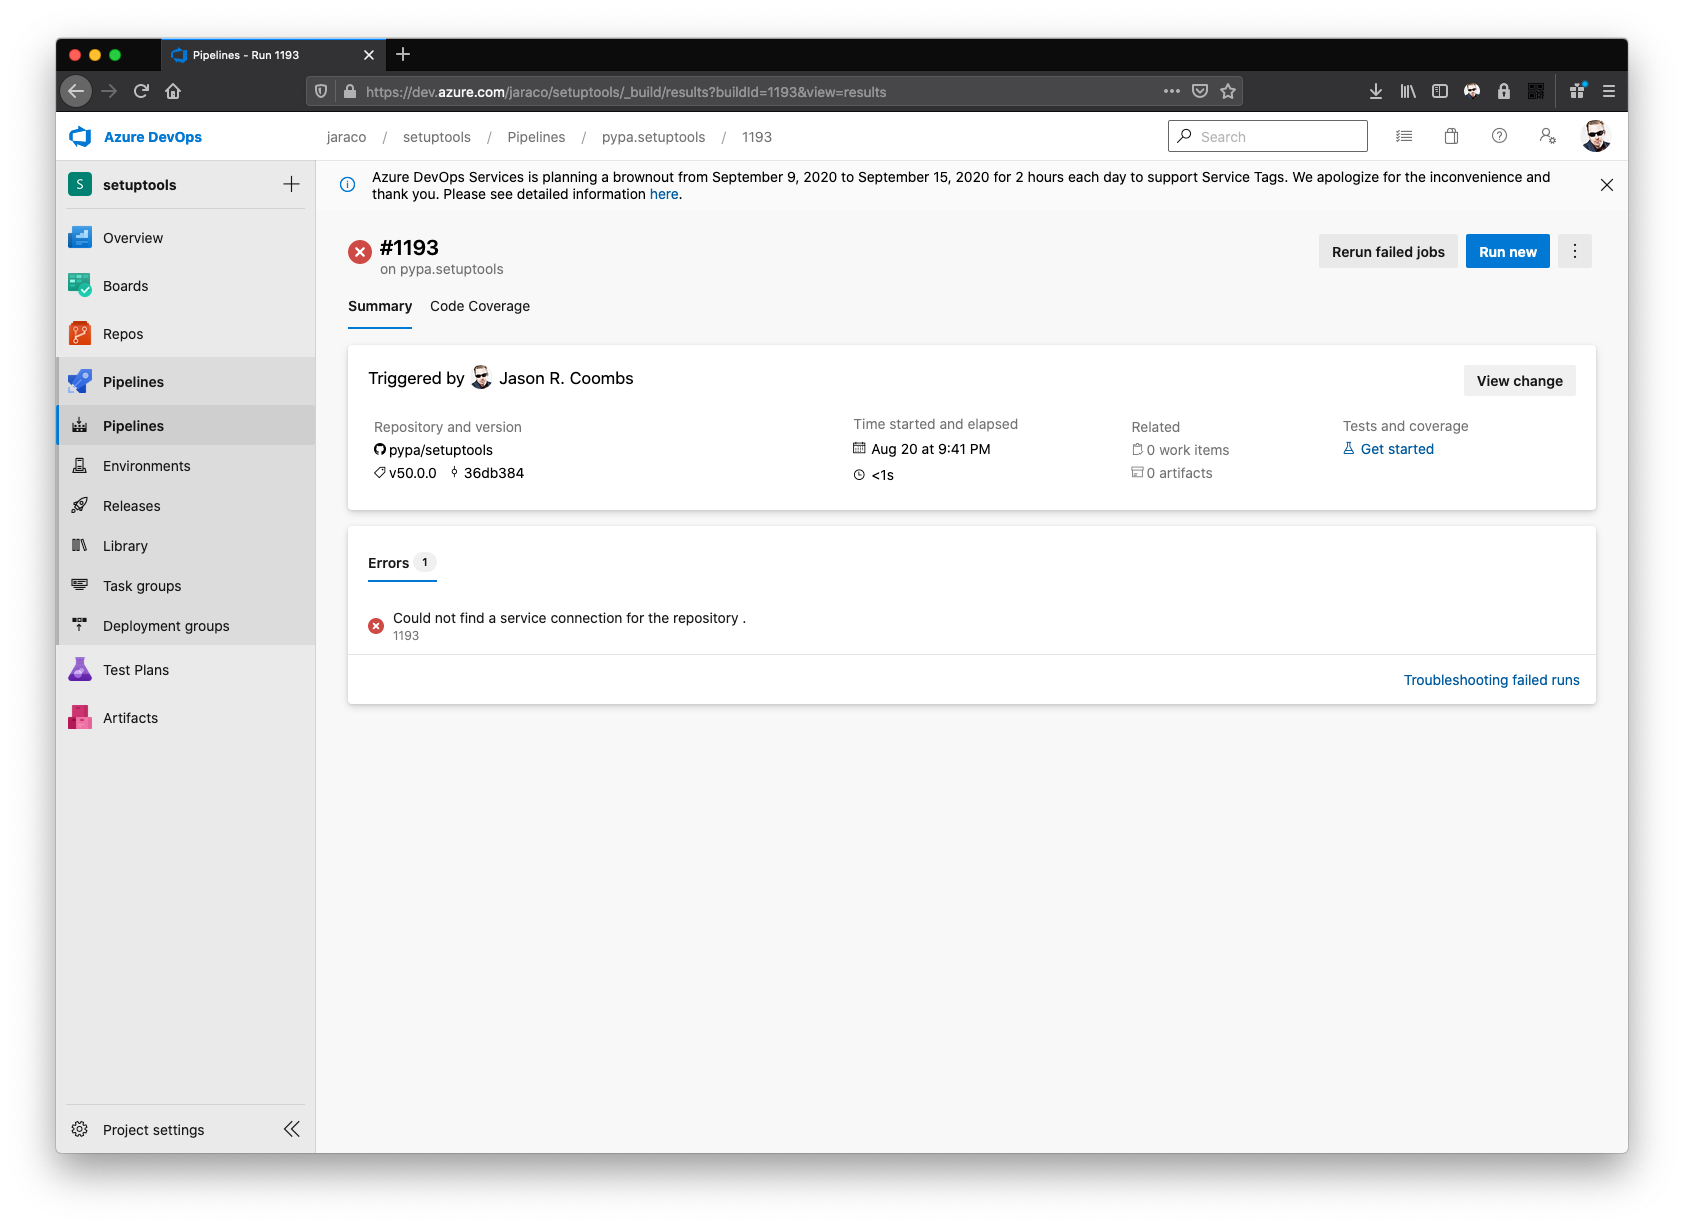Viewport: 1684px width, 1227px height.
Task: Open the Repos section
Action: (x=123, y=333)
